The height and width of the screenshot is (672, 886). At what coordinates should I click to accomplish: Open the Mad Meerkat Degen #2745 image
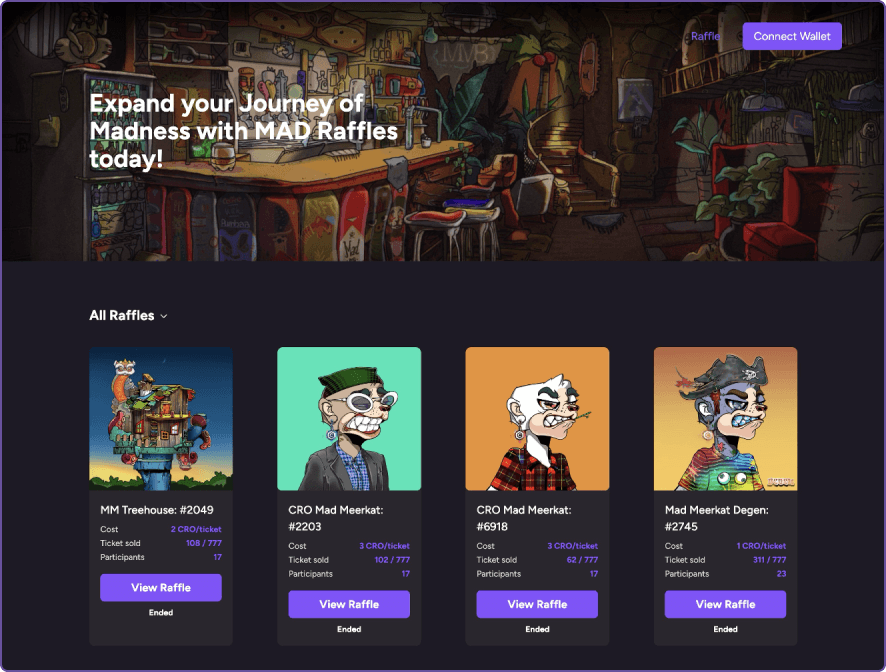pyautogui.click(x=726, y=419)
